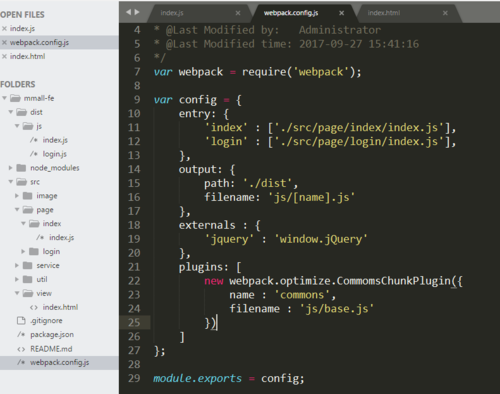This screenshot has width=500, height=394.
Task: Switch to the webpack.config.js tab
Action: click(x=291, y=13)
